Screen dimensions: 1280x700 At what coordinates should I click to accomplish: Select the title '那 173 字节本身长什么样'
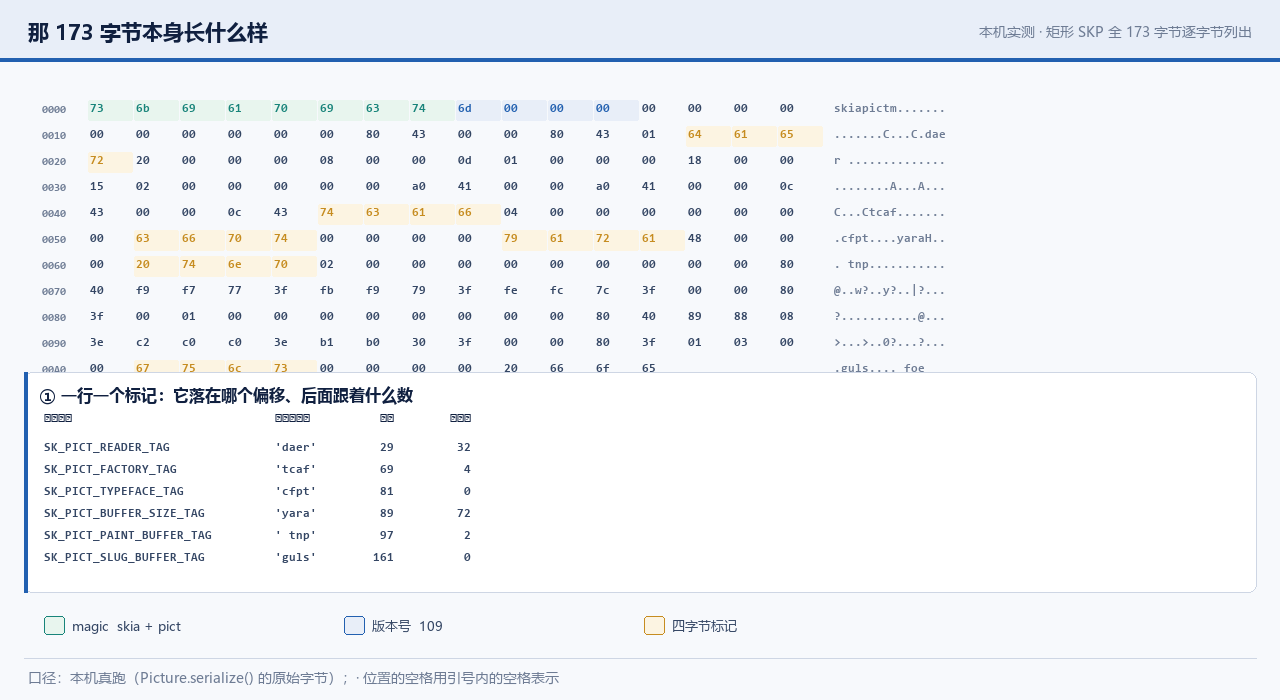coord(148,33)
